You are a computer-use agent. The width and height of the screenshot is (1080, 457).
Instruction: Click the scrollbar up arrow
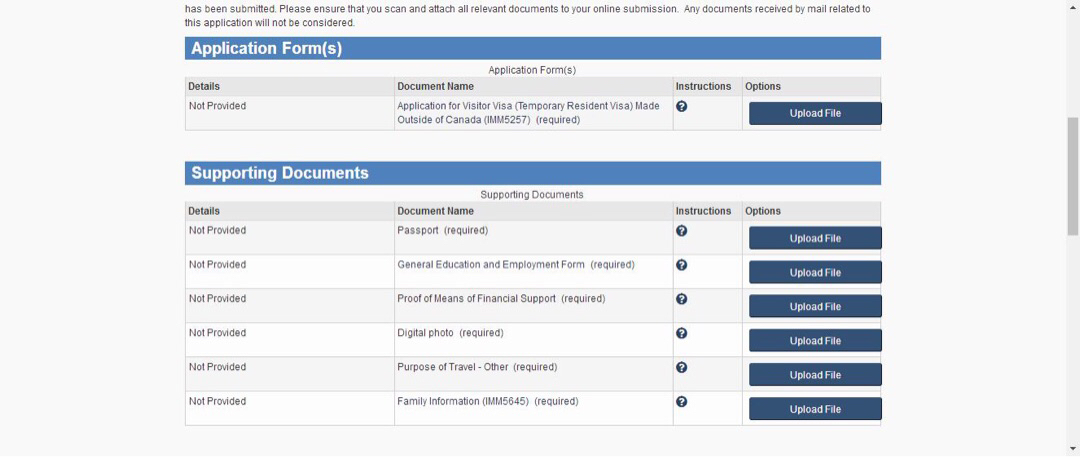1073,6
